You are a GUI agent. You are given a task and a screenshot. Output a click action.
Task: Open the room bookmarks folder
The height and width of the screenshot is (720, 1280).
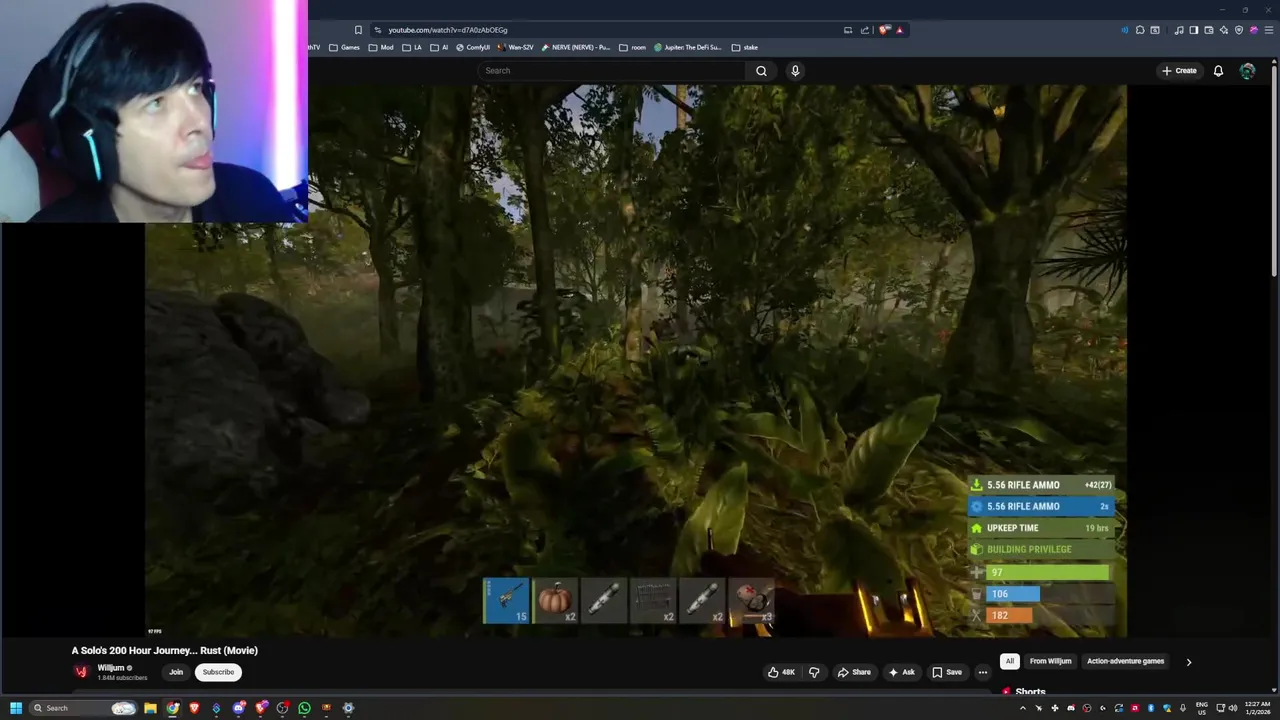point(633,47)
